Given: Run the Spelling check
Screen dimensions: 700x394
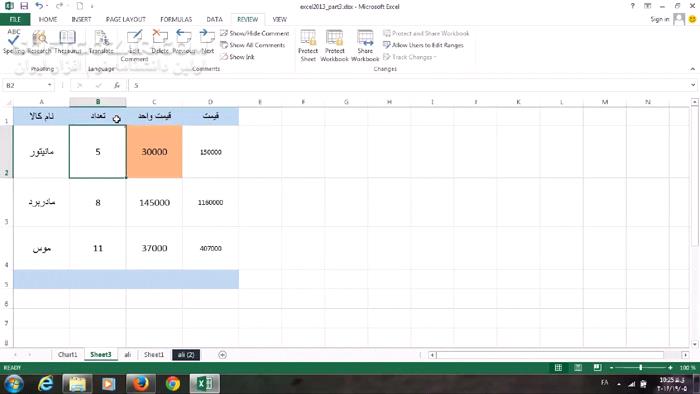Looking at the screenshot, I should coord(14,41).
